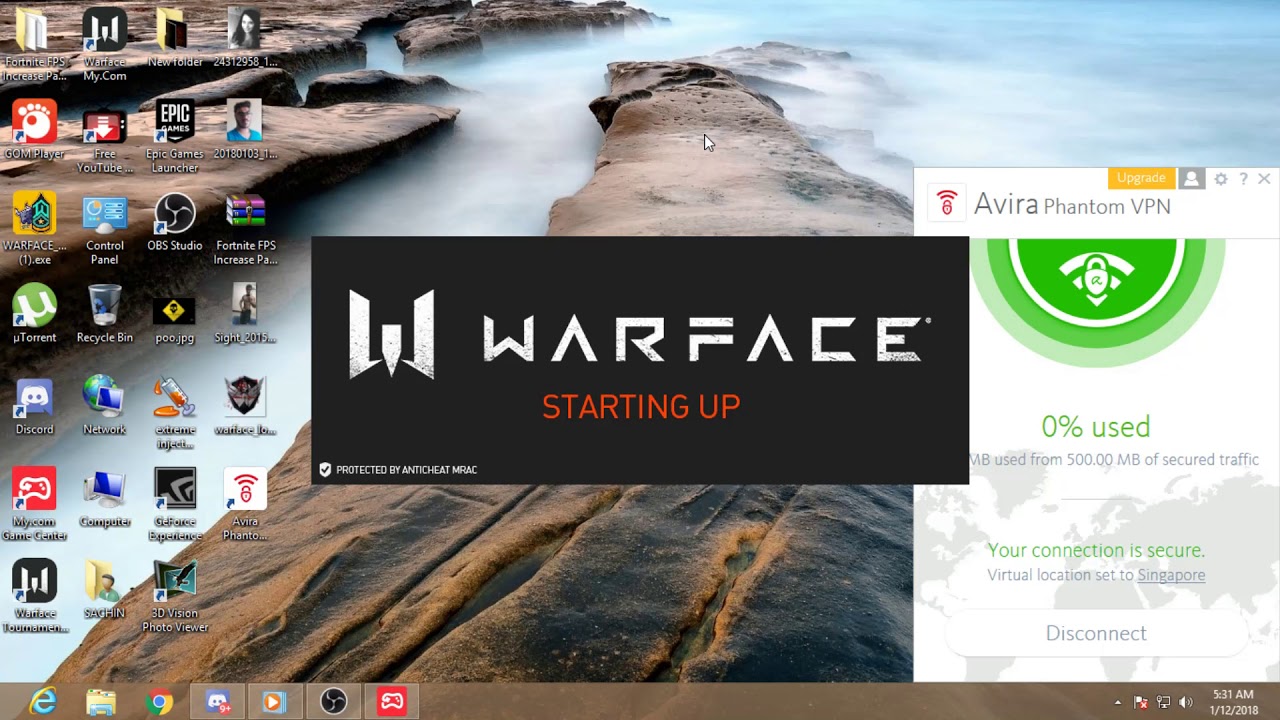Click the Warface STARTING UP splash text
The width and height of the screenshot is (1280, 720).
pyautogui.click(x=641, y=407)
